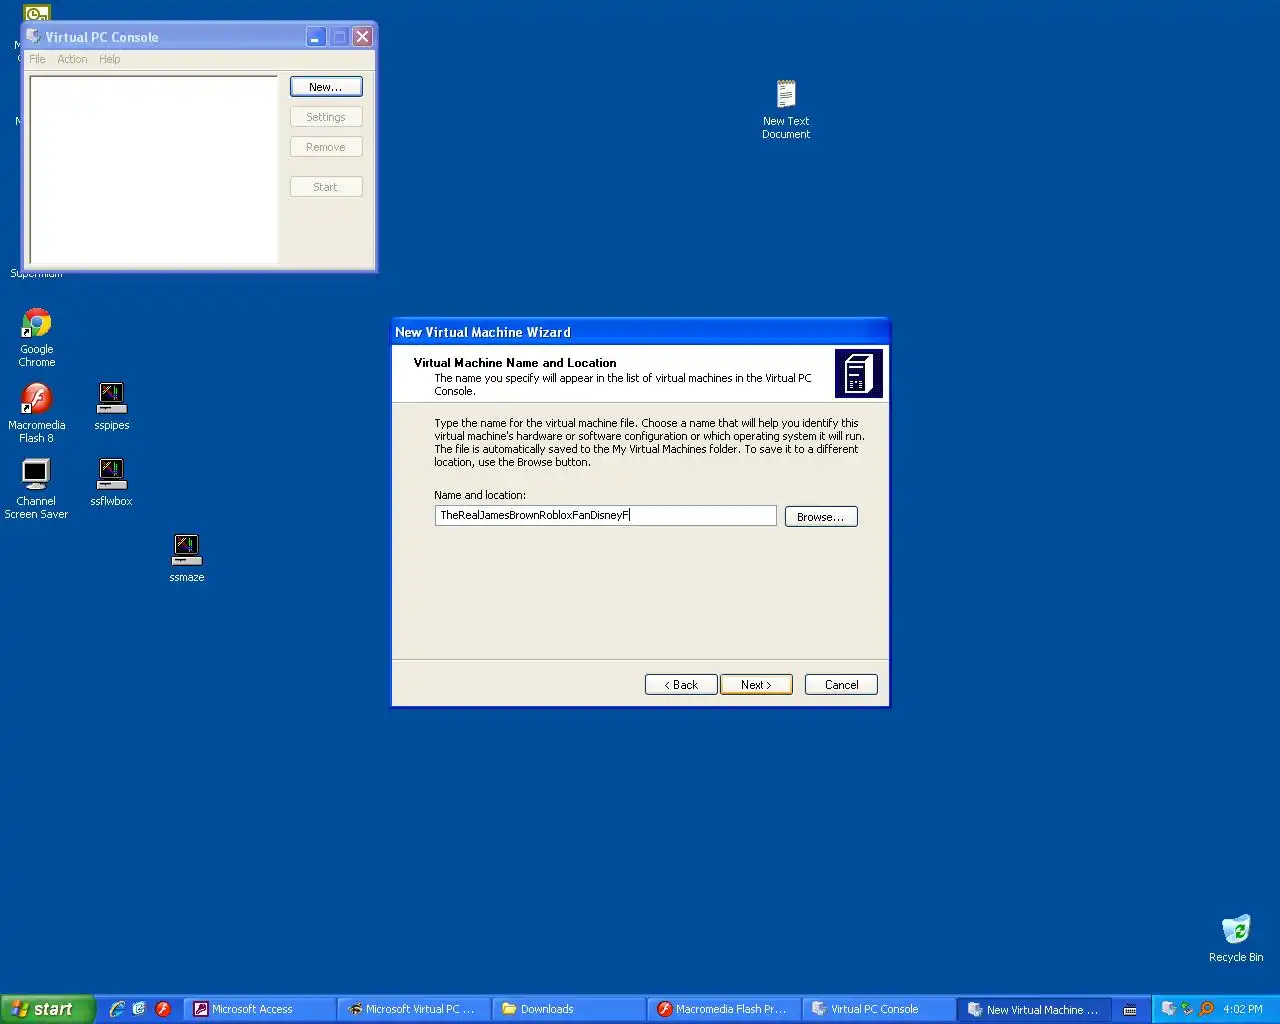Switch to Microsoft Access on the taskbar
1280x1024 pixels.
[x=260, y=1009]
